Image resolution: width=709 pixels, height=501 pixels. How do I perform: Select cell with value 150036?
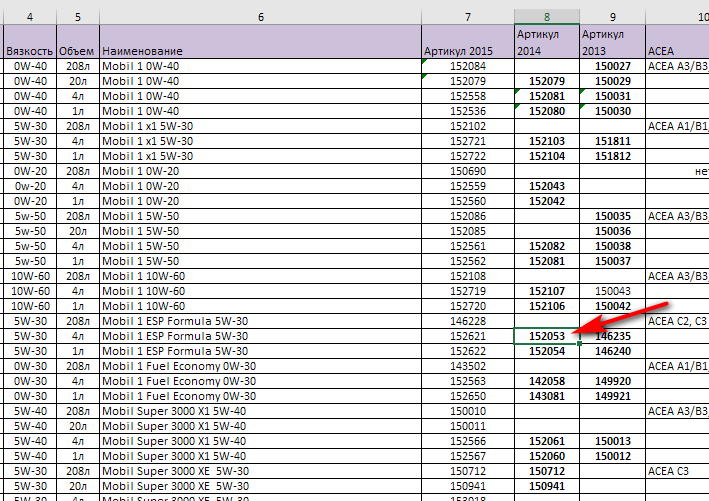(612, 231)
